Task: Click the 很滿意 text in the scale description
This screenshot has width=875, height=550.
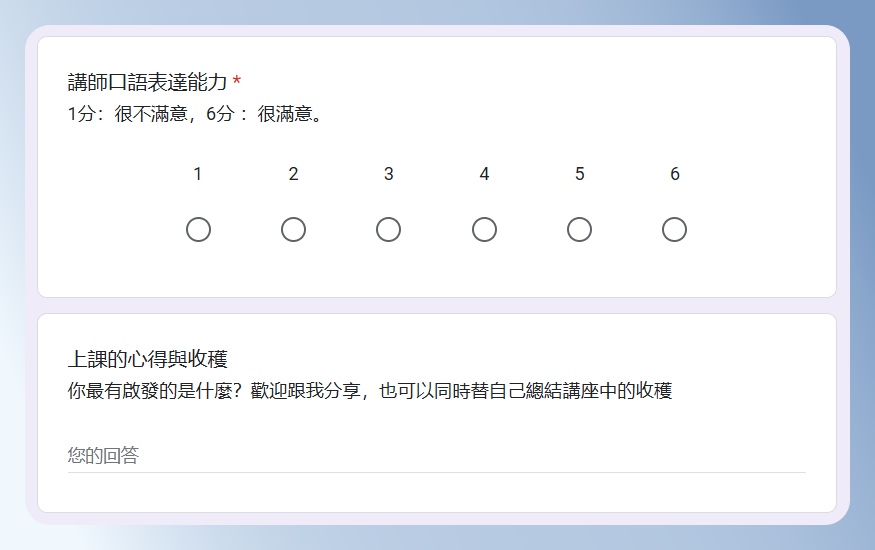Action: pyautogui.click(x=285, y=114)
